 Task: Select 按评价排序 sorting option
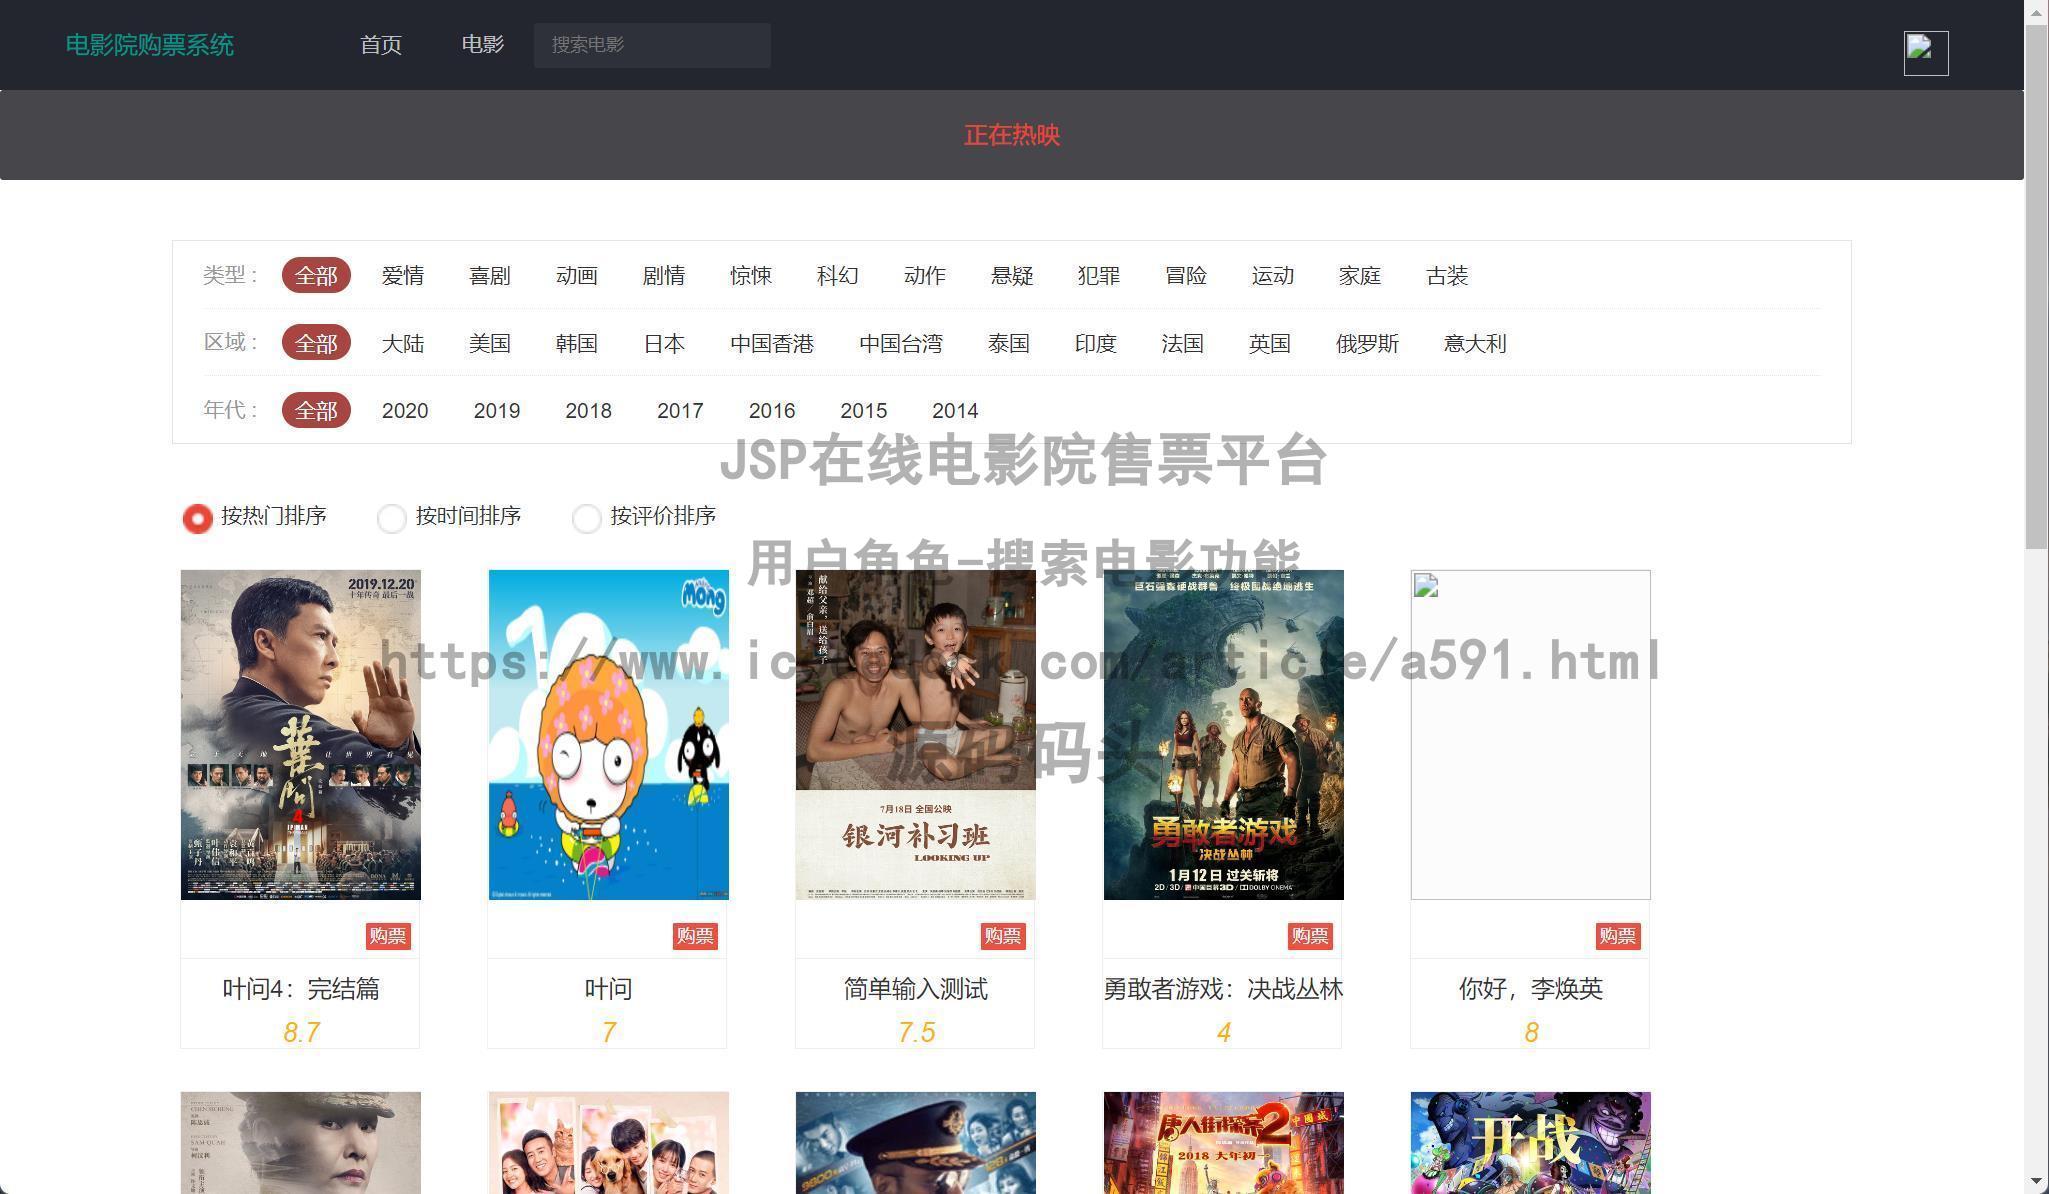586,518
